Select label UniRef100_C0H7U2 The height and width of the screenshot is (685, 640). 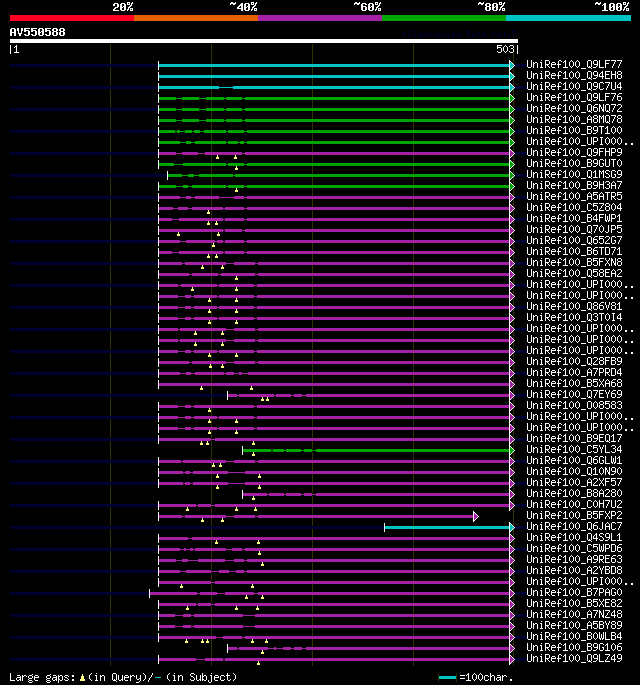(574, 505)
